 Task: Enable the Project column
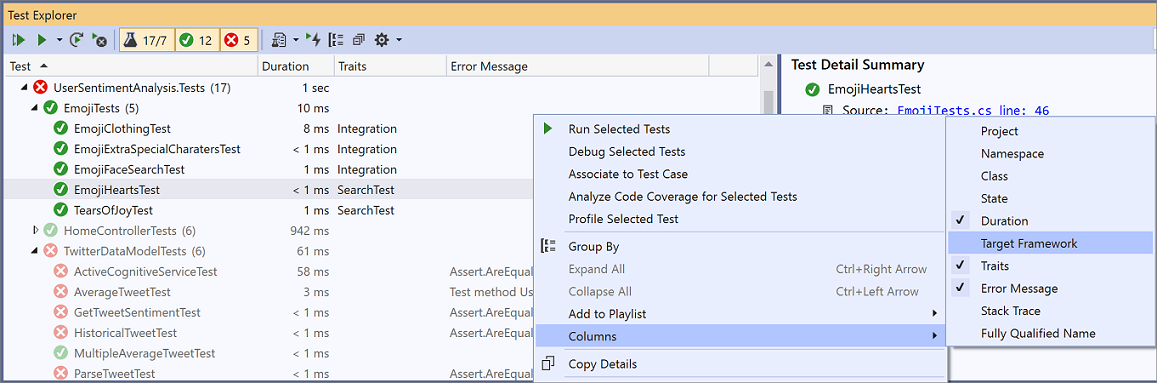coord(1050,131)
